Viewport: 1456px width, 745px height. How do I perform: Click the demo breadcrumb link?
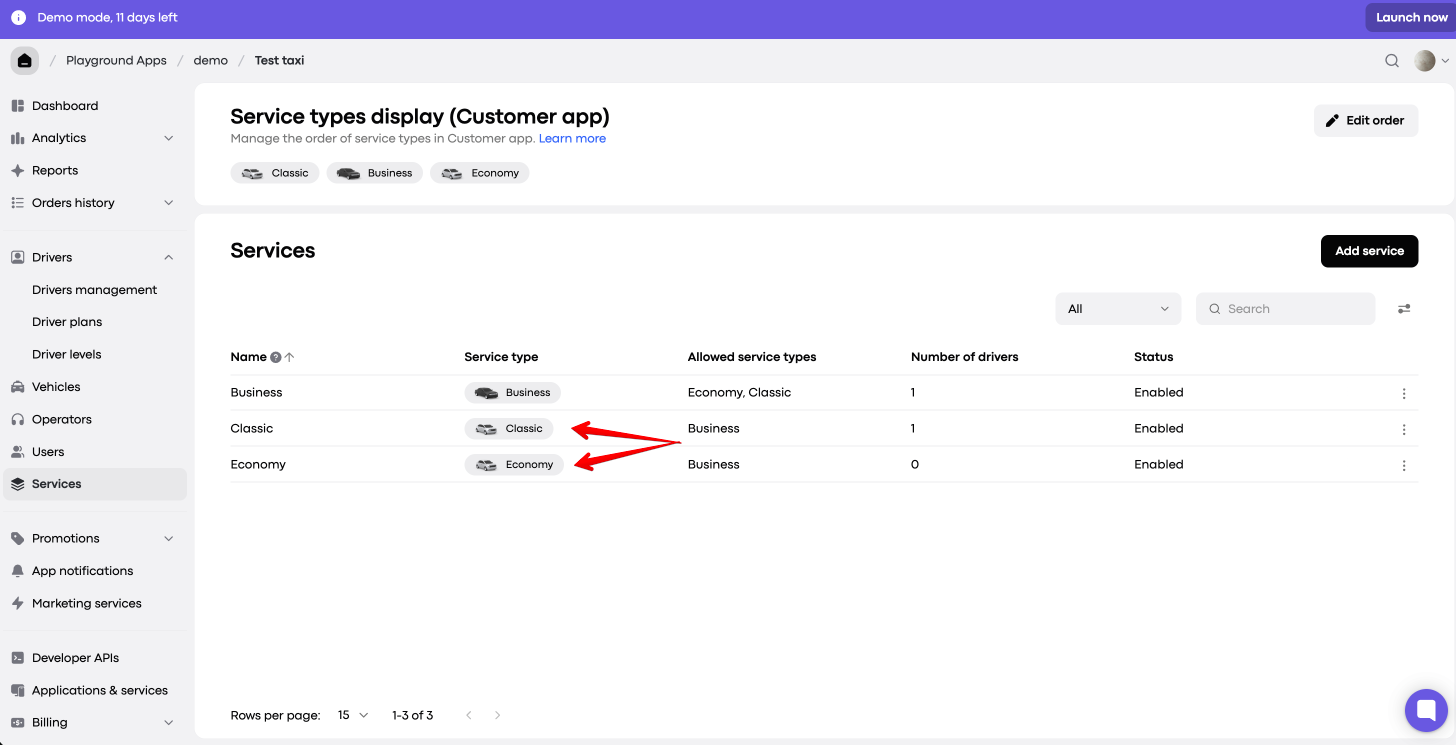[x=211, y=61]
